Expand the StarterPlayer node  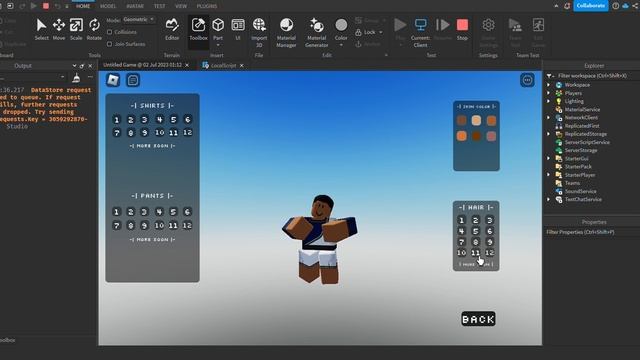tap(549, 175)
